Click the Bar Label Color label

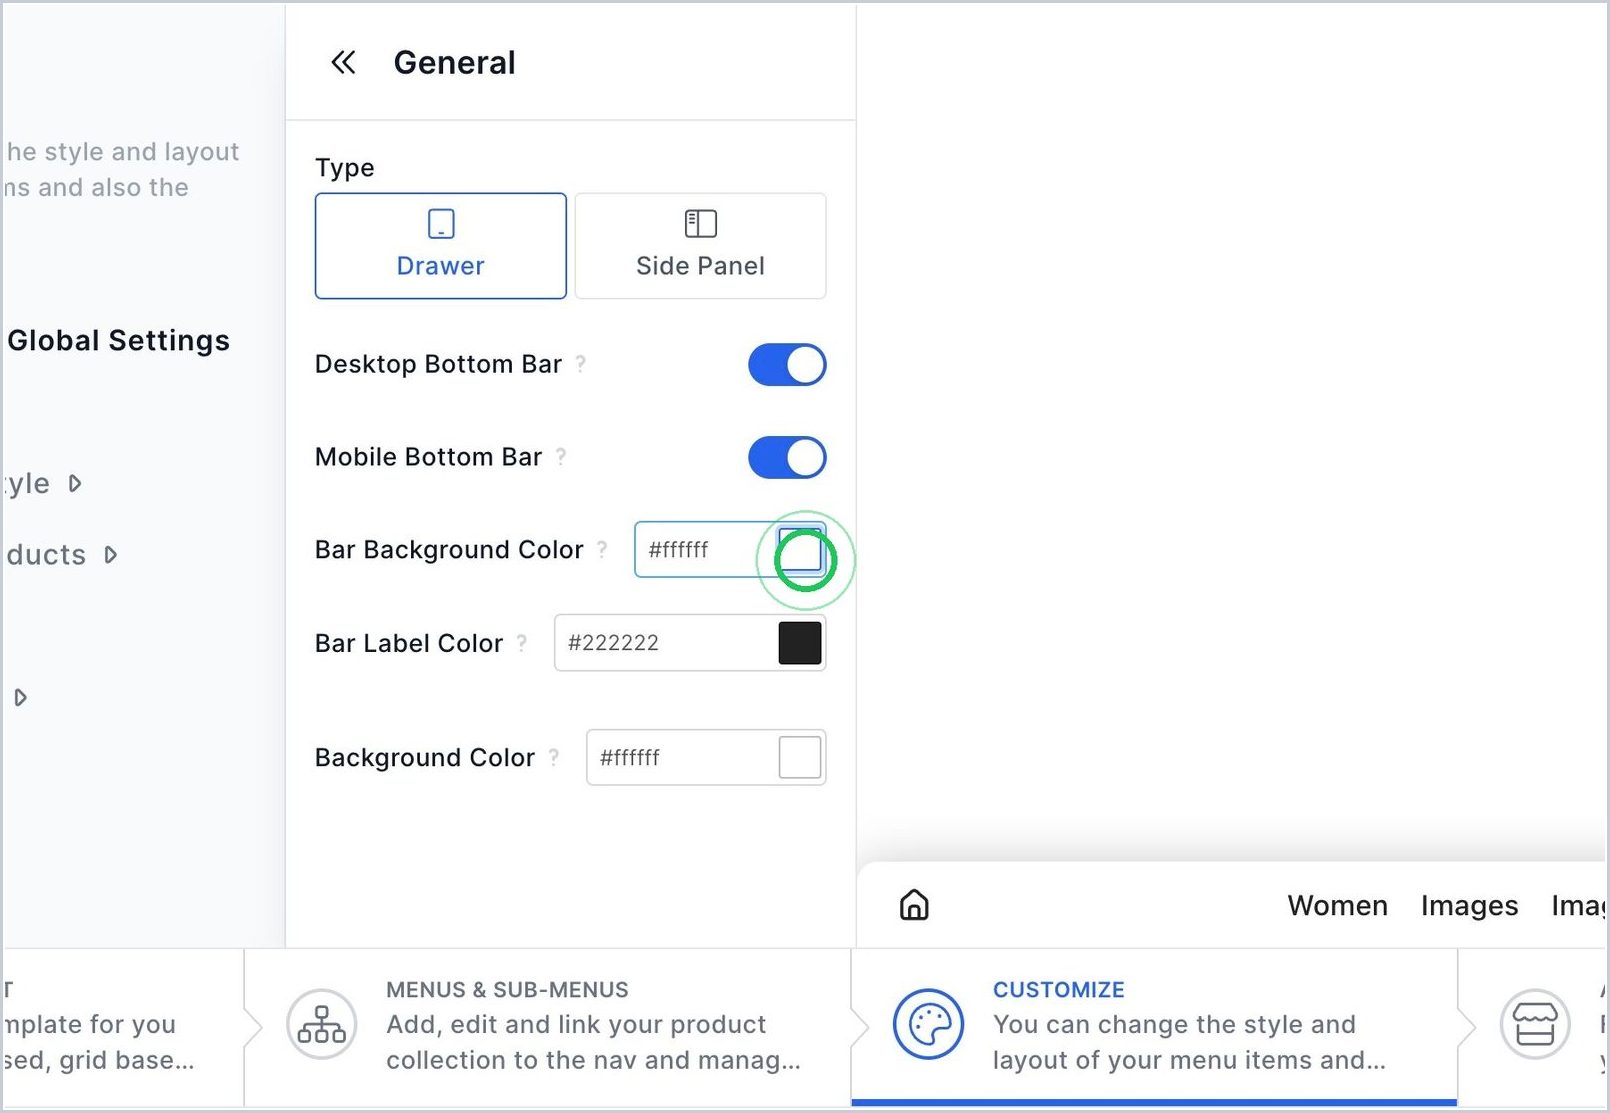[x=409, y=643]
